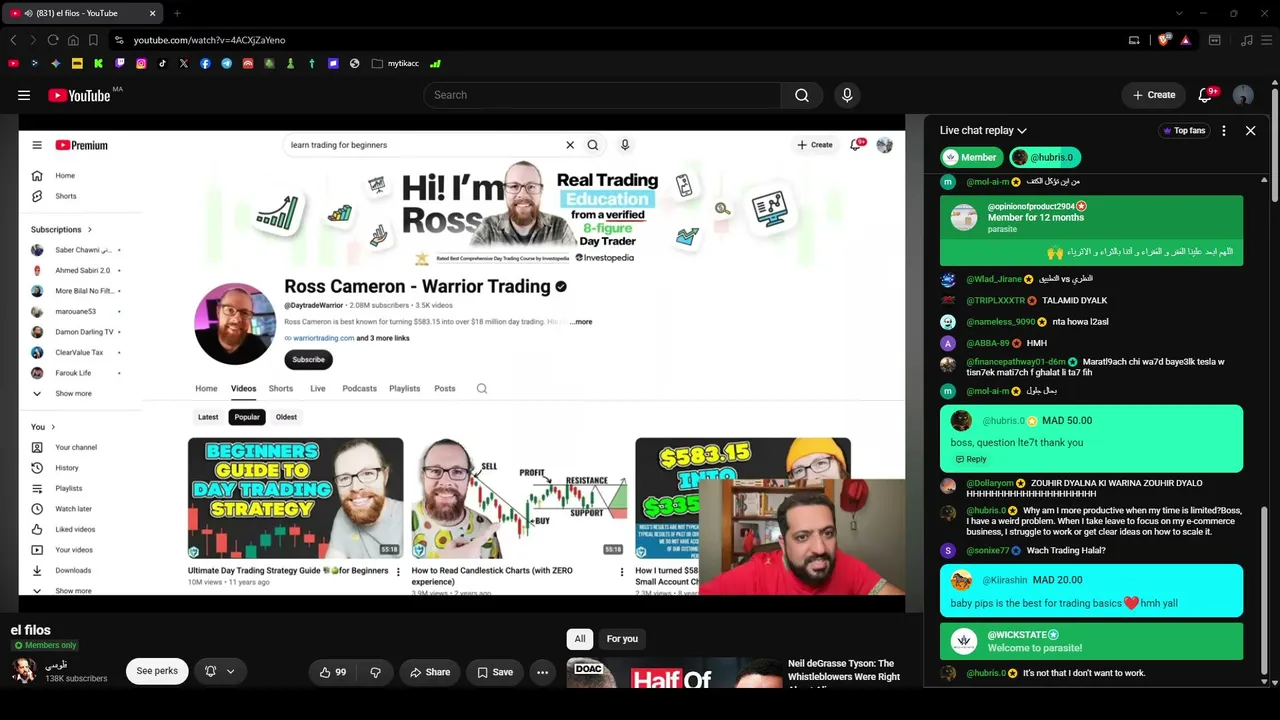Save the video to a playlist
The image size is (1280, 720).
495,672
